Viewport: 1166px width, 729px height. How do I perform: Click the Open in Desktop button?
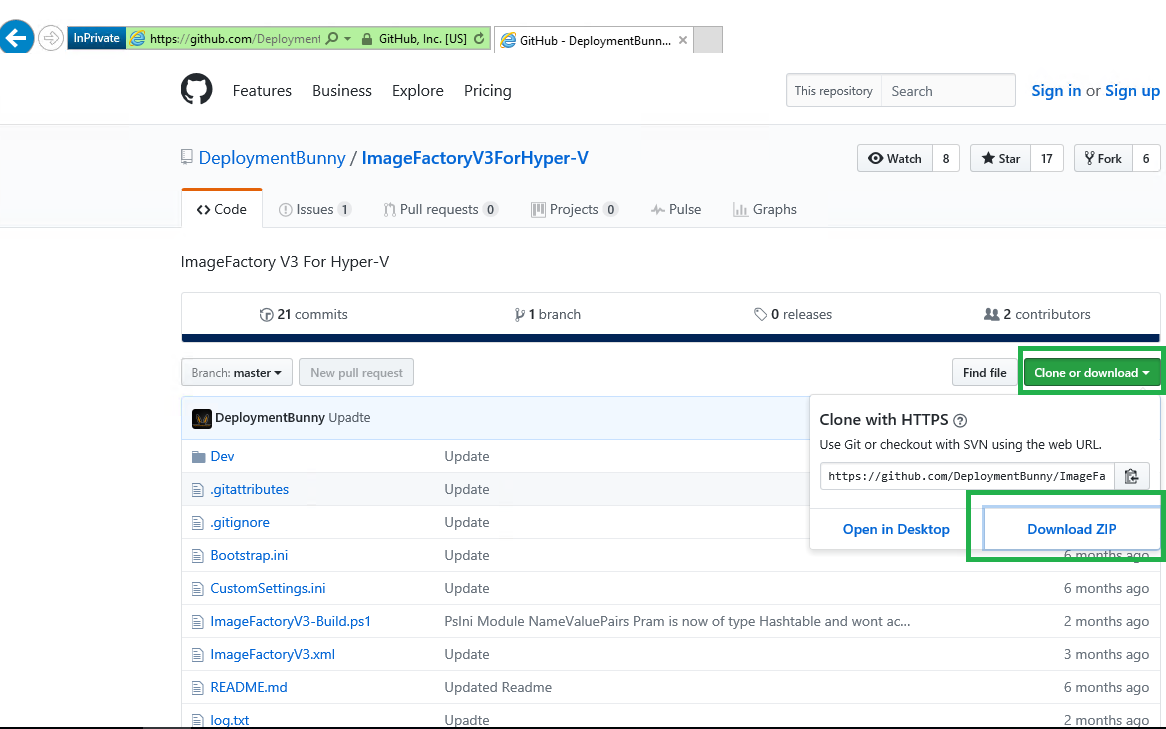coord(896,529)
